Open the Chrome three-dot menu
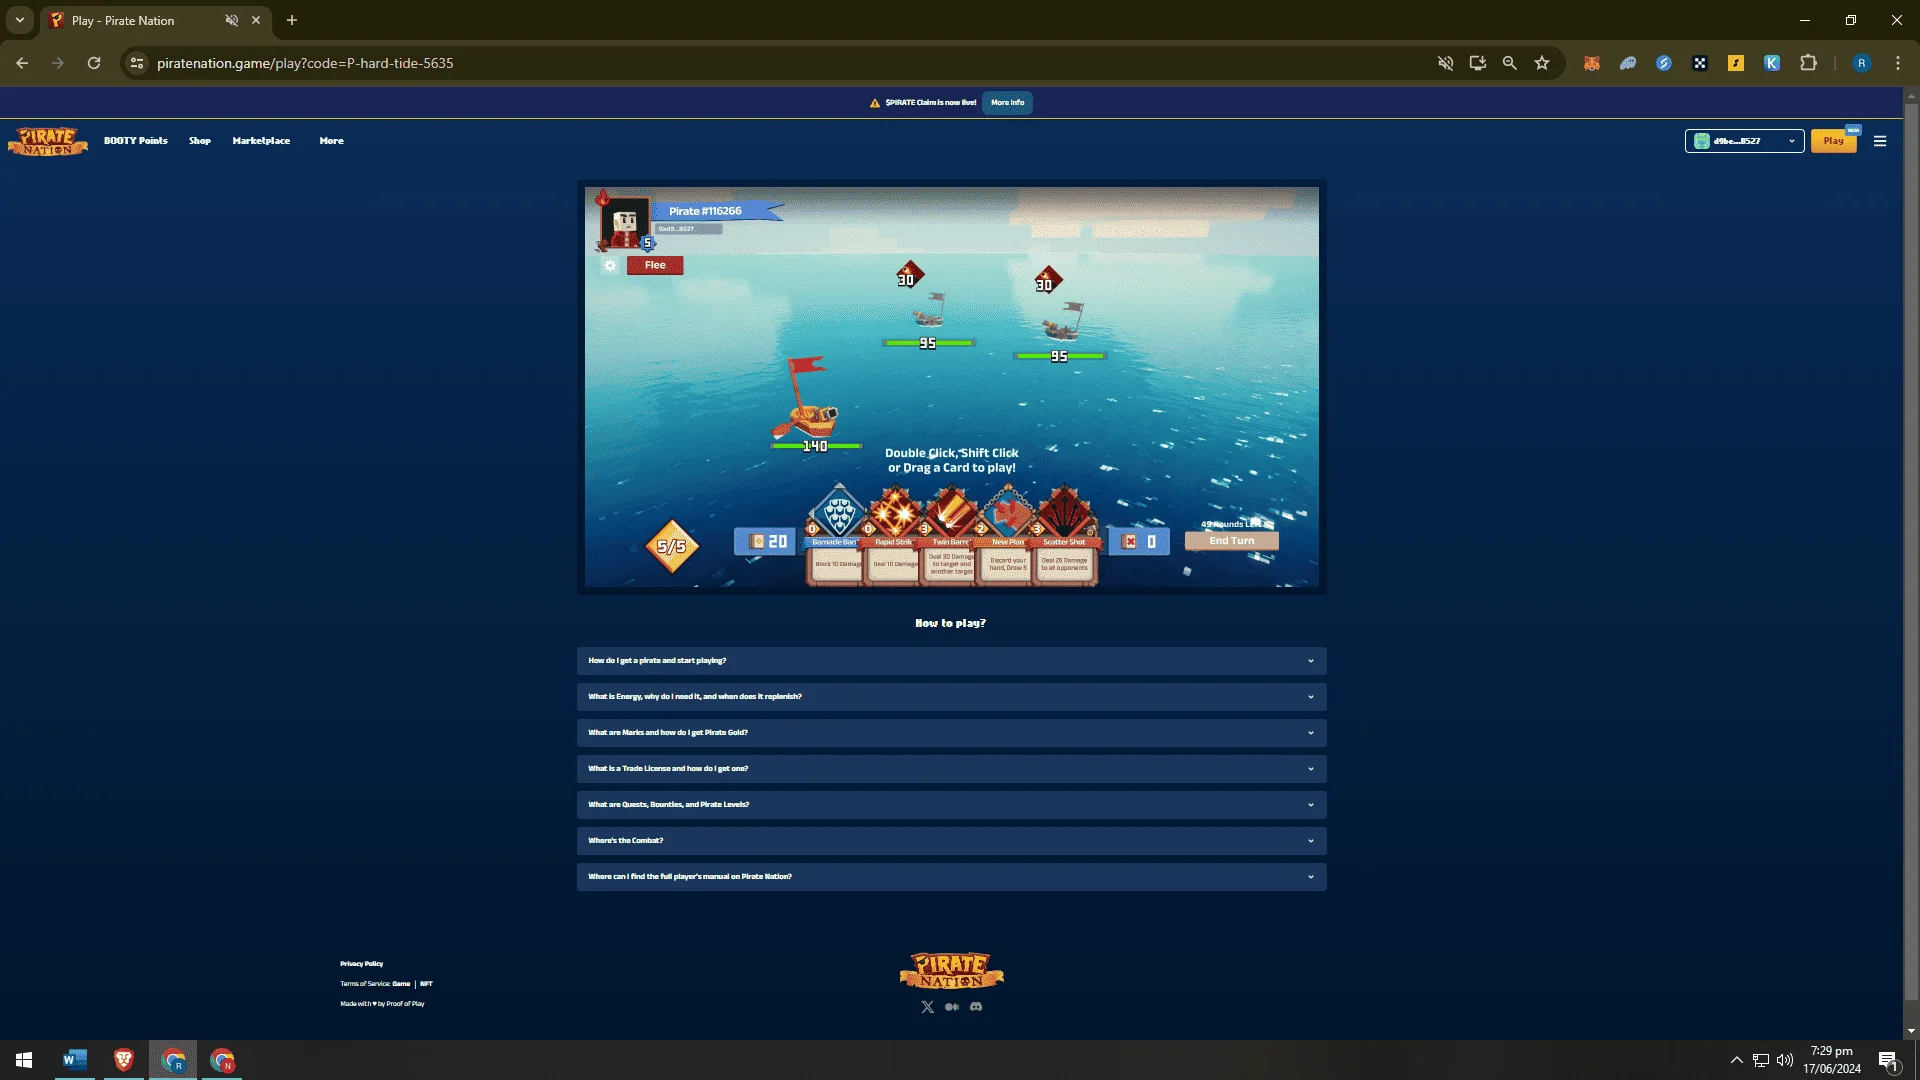This screenshot has width=1920, height=1080. click(1898, 63)
